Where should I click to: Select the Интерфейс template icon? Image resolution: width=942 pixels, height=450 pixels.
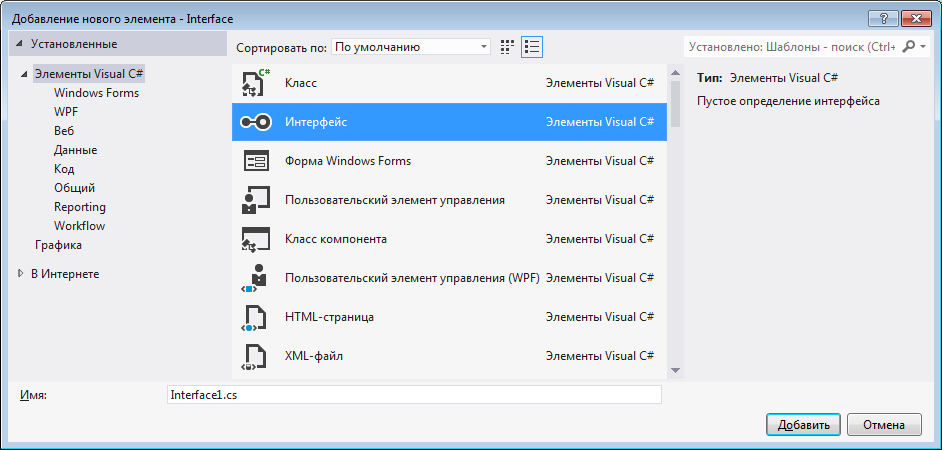[256, 122]
